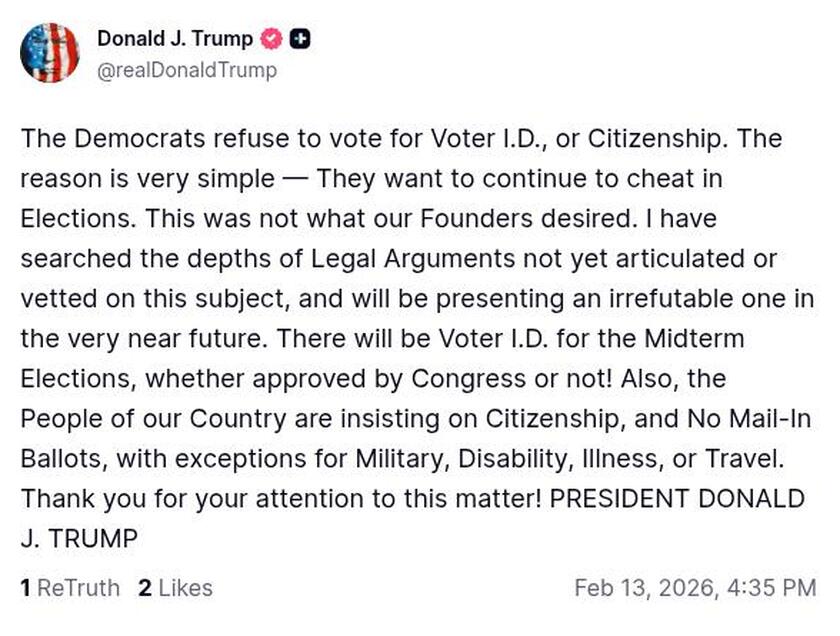840x636 pixels.
Task: Open the @realDonaldTrump handle
Action: [183, 71]
